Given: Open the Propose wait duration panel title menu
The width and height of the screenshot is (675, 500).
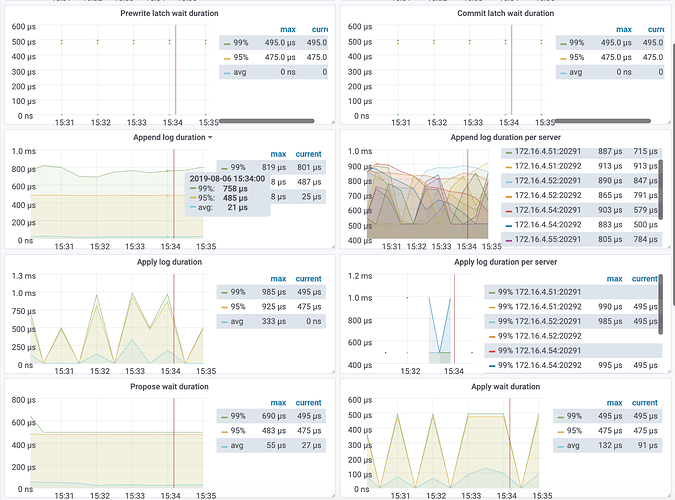Looking at the screenshot, I should 169,387.
